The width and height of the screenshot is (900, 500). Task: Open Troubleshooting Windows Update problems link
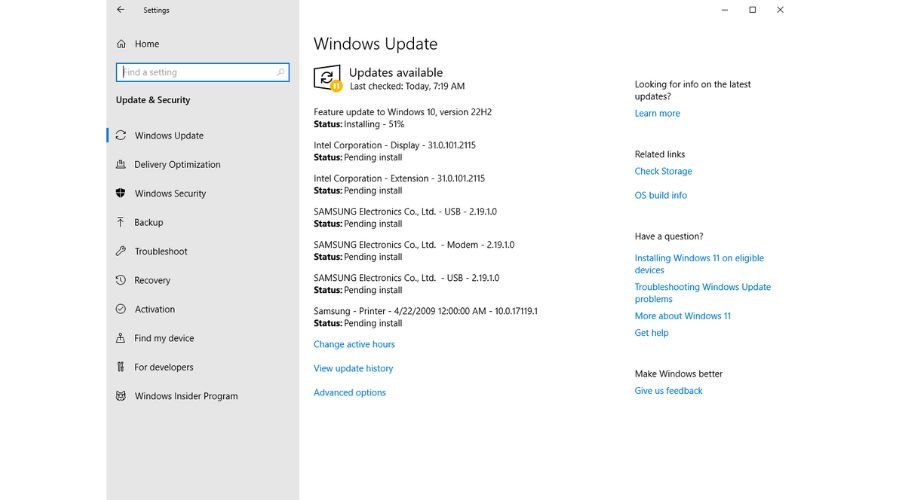coord(703,293)
